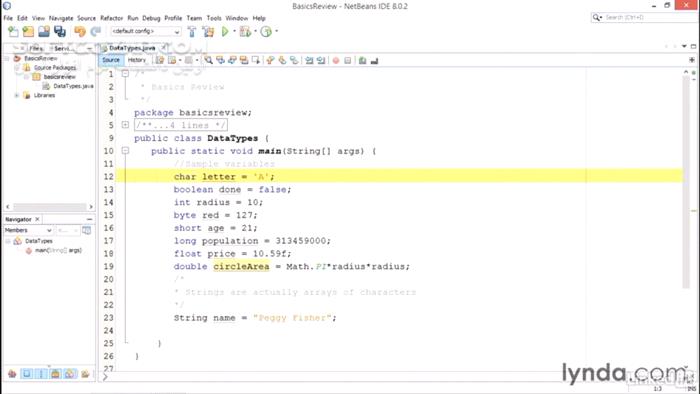Open the Window menu
Screen dimensions: 700x394
click(x=237, y=18)
